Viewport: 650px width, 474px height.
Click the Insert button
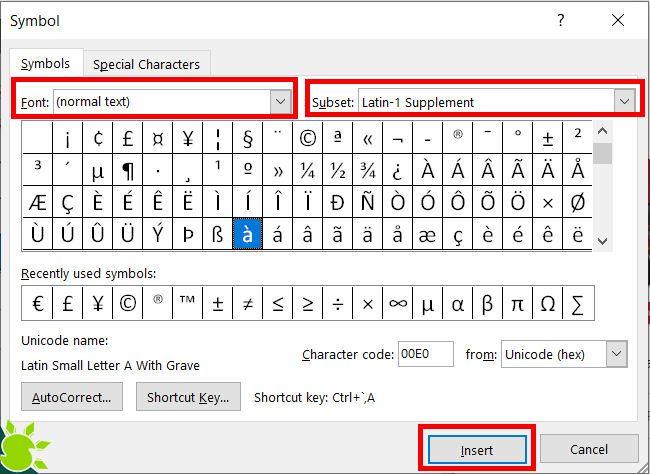[x=477, y=450]
